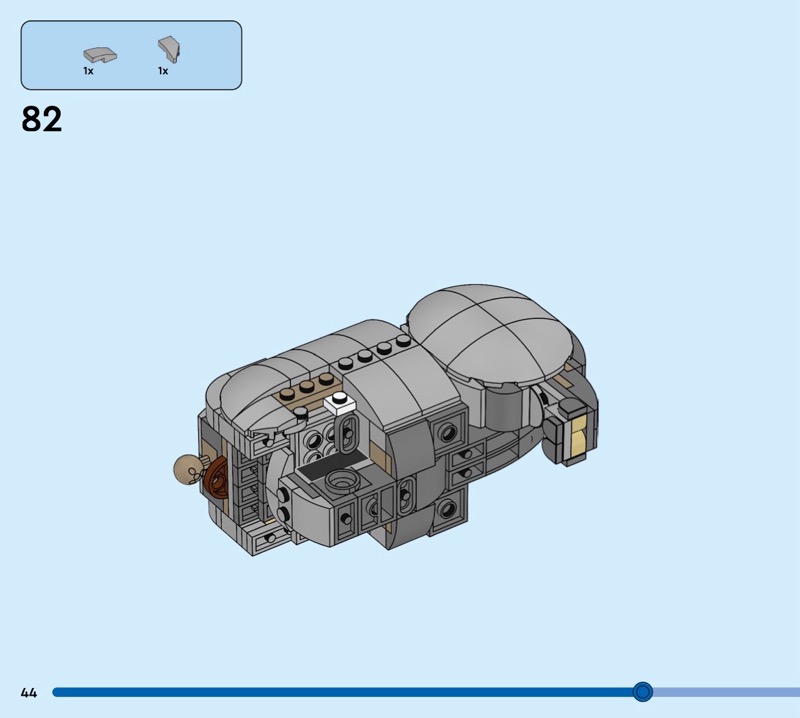Select the cream-colored brick on the model's right end
The image size is (800, 718).
(579, 442)
